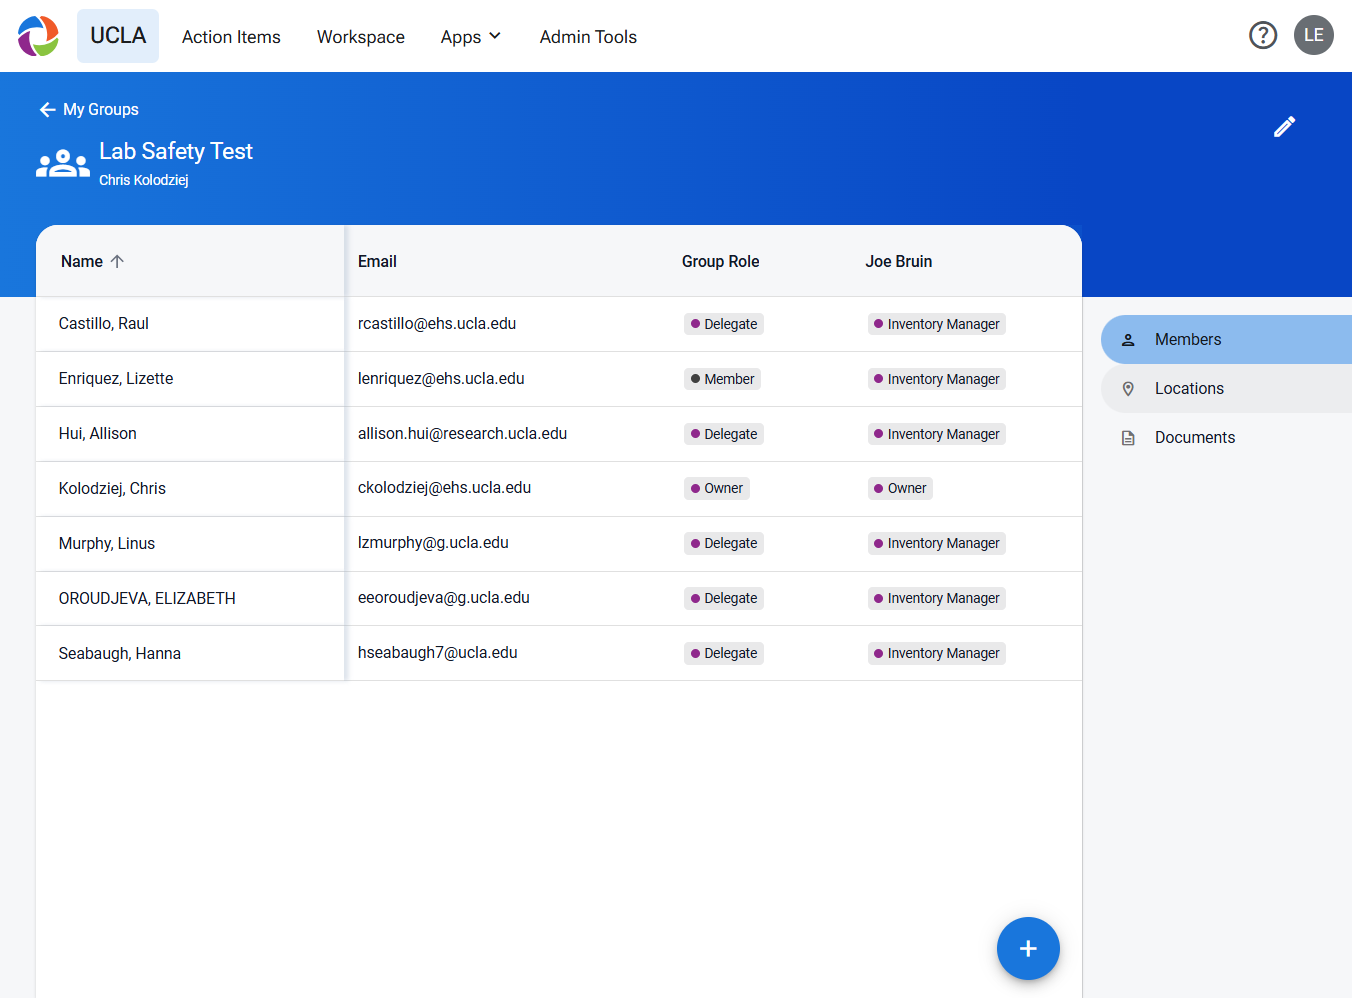Click the Locations pin icon in sidebar
Image resolution: width=1352 pixels, height=998 pixels.
click(1128, 389)
